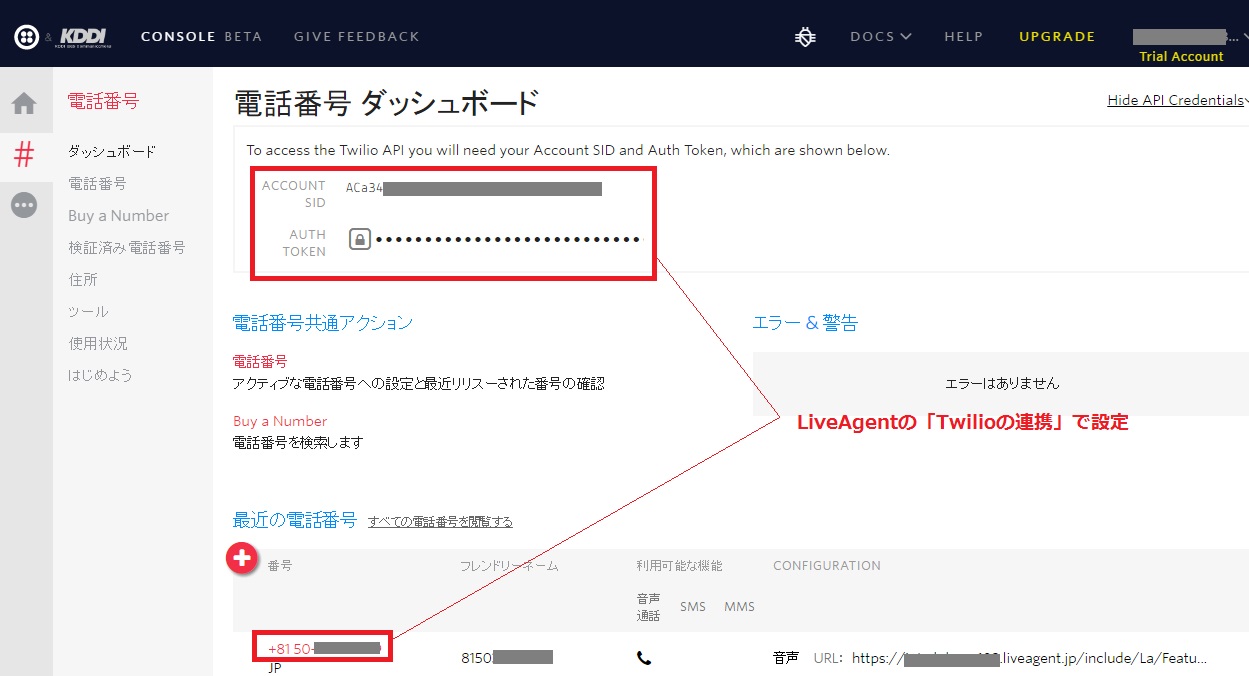
Task: Open 使用状況 in sidebar
Action: point(98,344)
